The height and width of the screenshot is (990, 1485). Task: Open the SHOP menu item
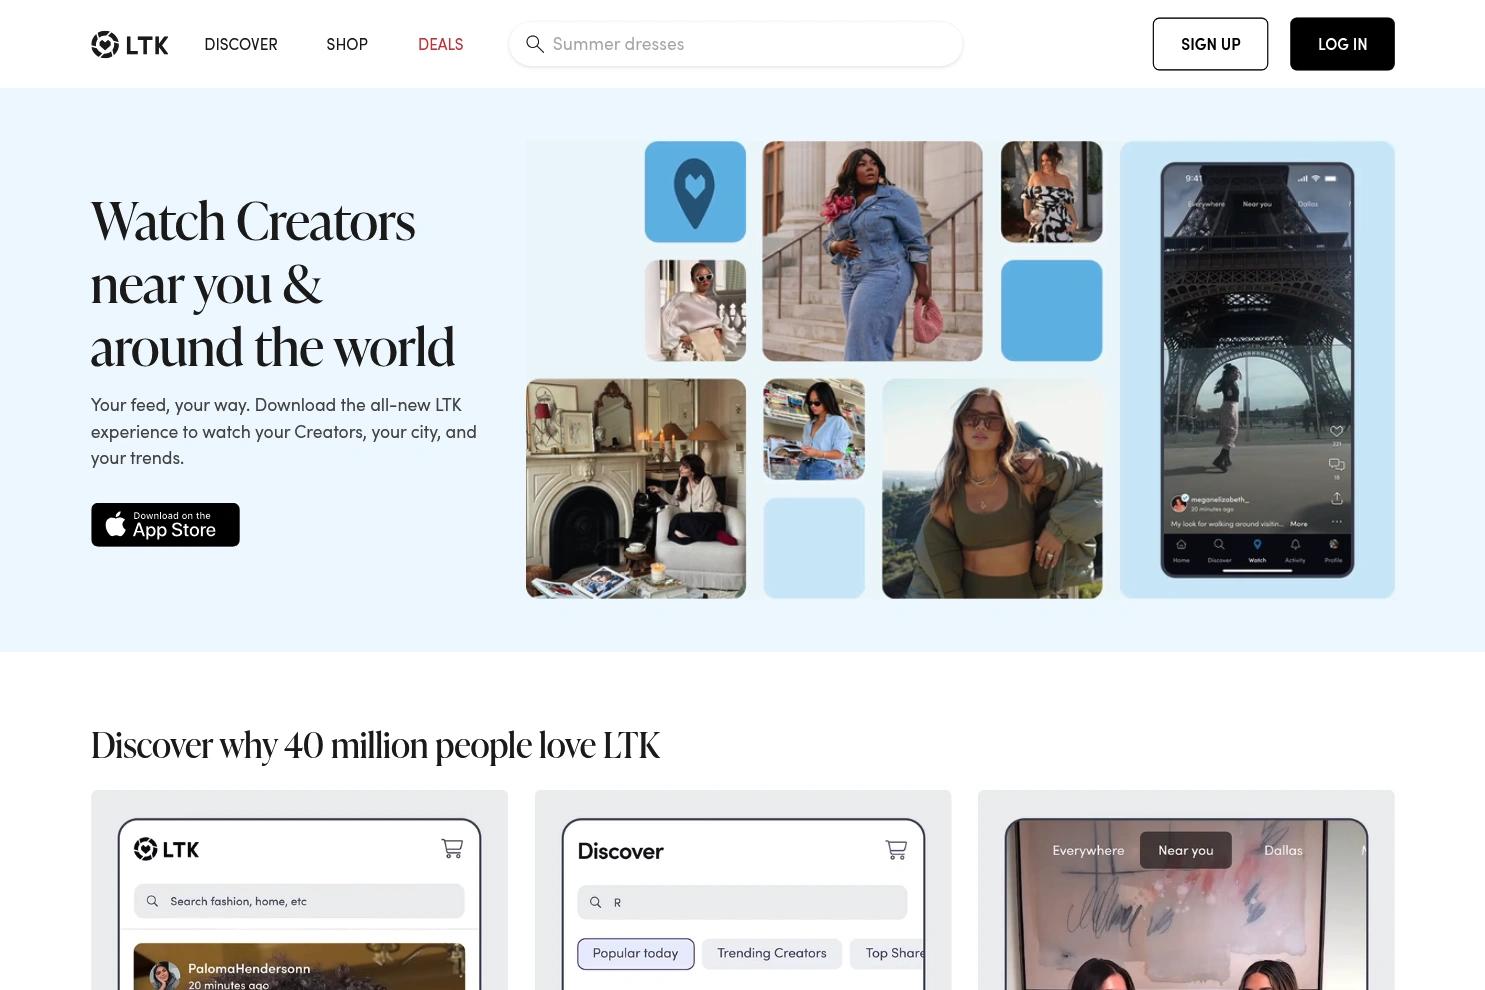(x=347, y=44)
